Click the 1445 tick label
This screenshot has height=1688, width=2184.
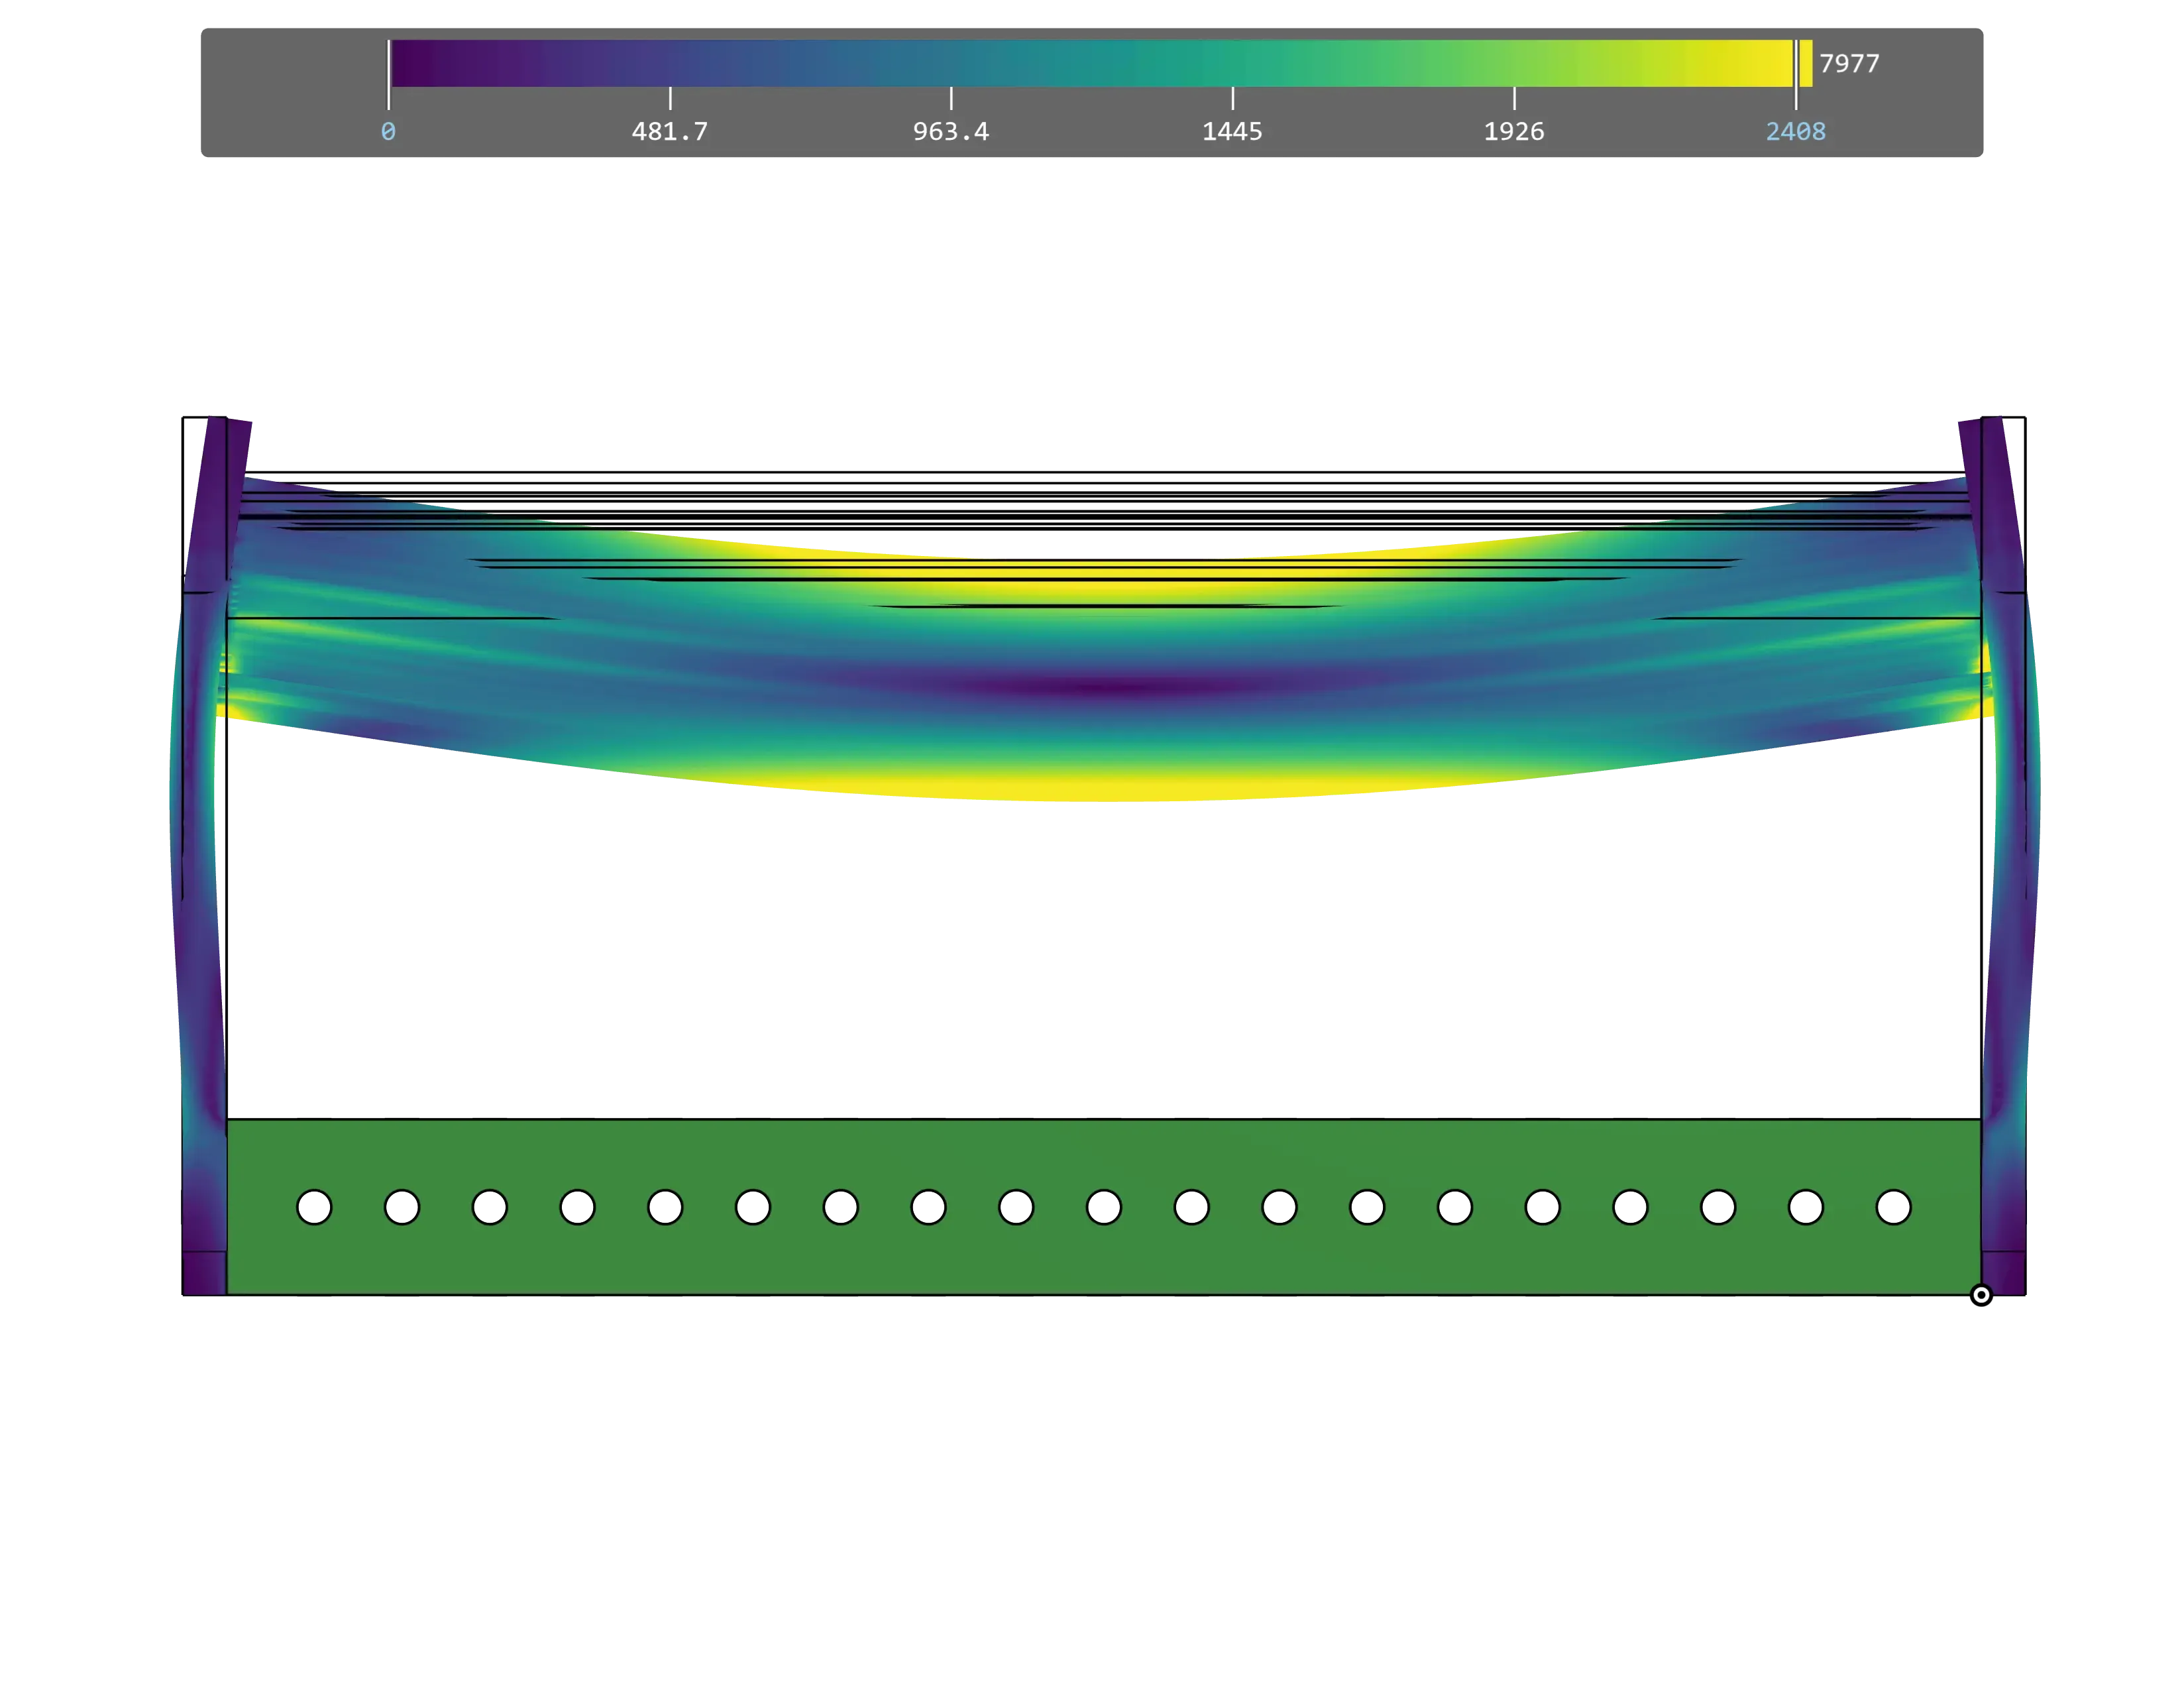coord(1232,132)
